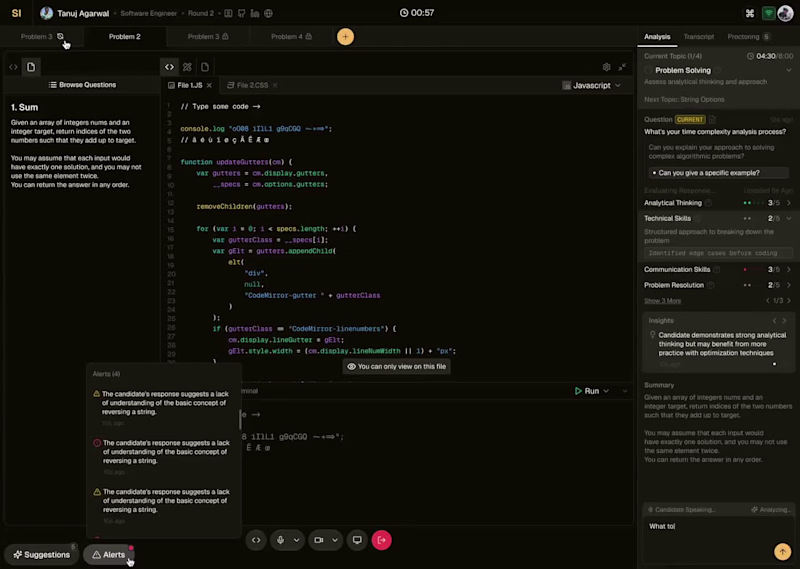Screen dimensions: 800x569
Task: Expand Problem Resolution score row
Action: tap(789, 285)
